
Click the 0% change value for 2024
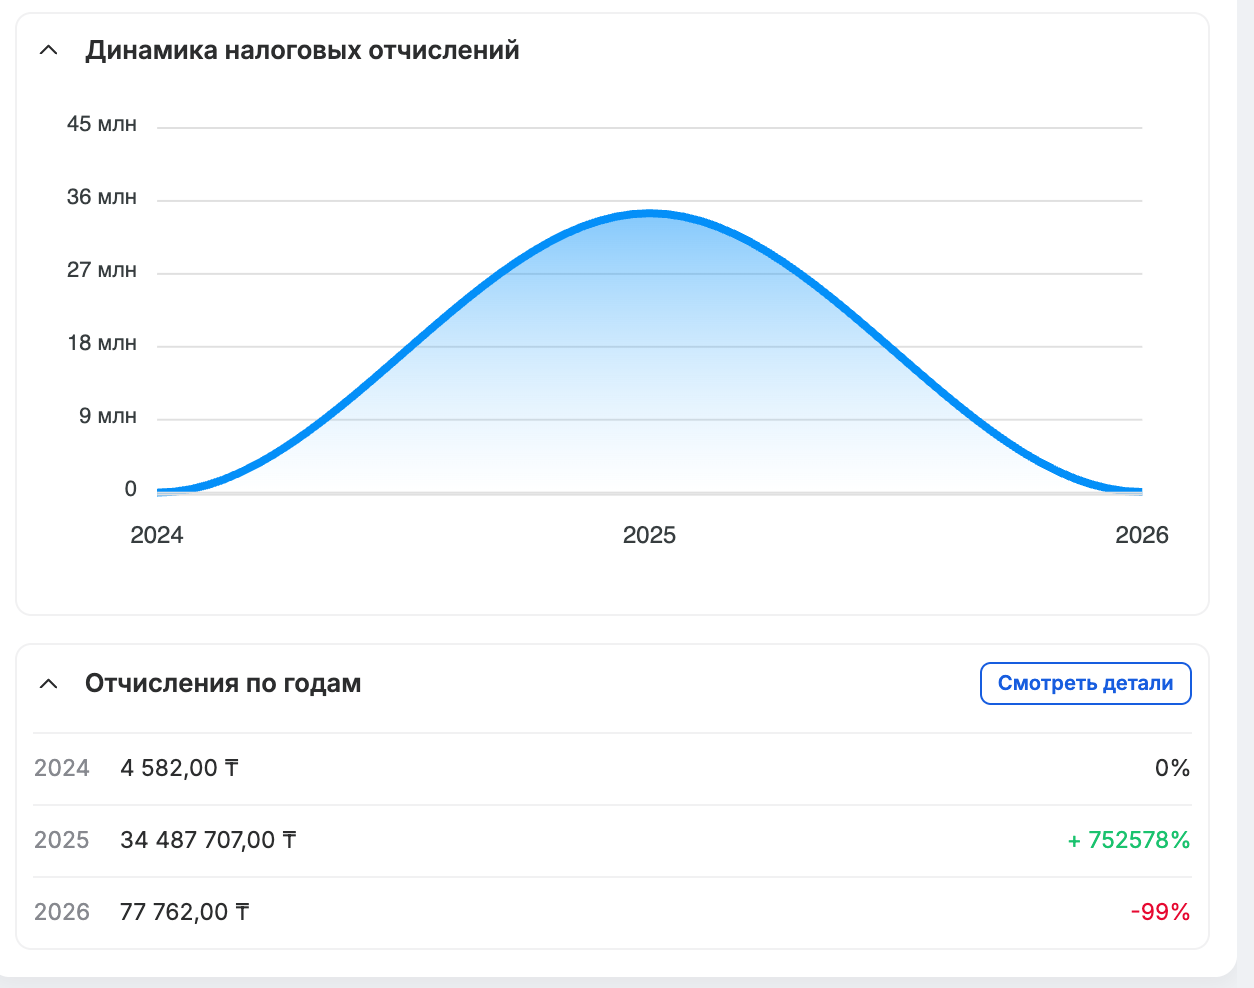coord(1172,768)
